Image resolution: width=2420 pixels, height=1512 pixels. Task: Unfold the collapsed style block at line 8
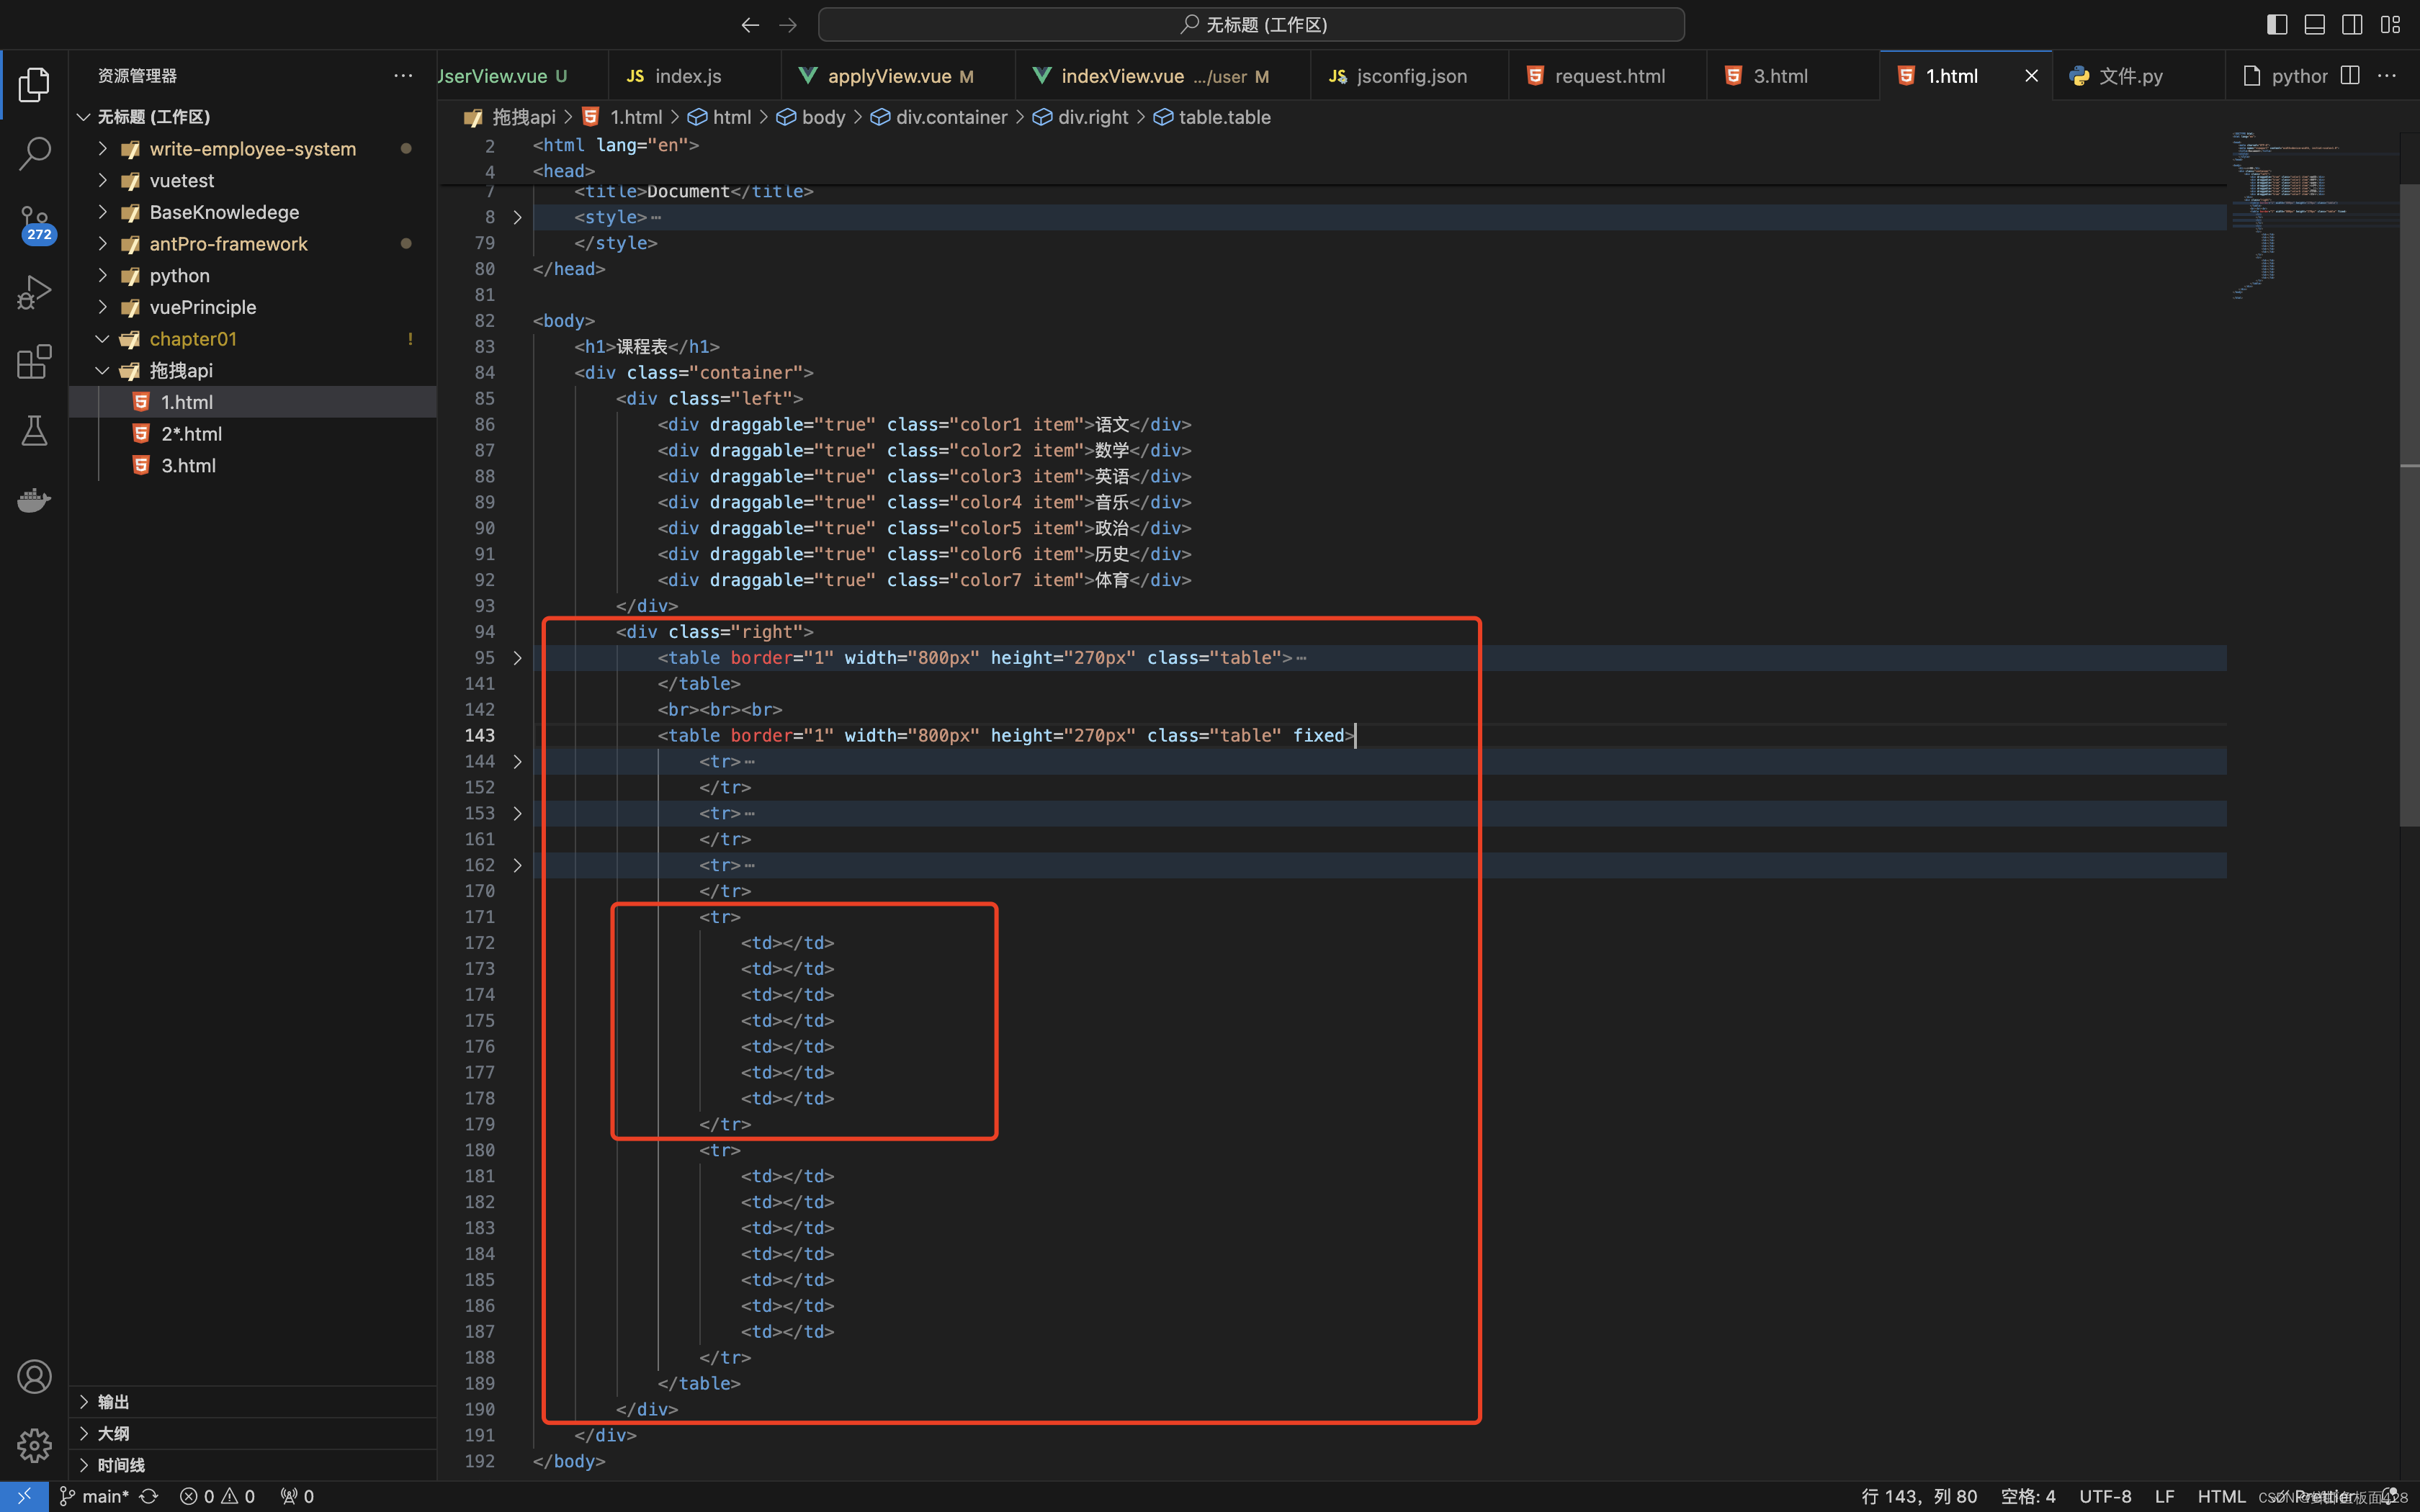click(x=517, y=217)
